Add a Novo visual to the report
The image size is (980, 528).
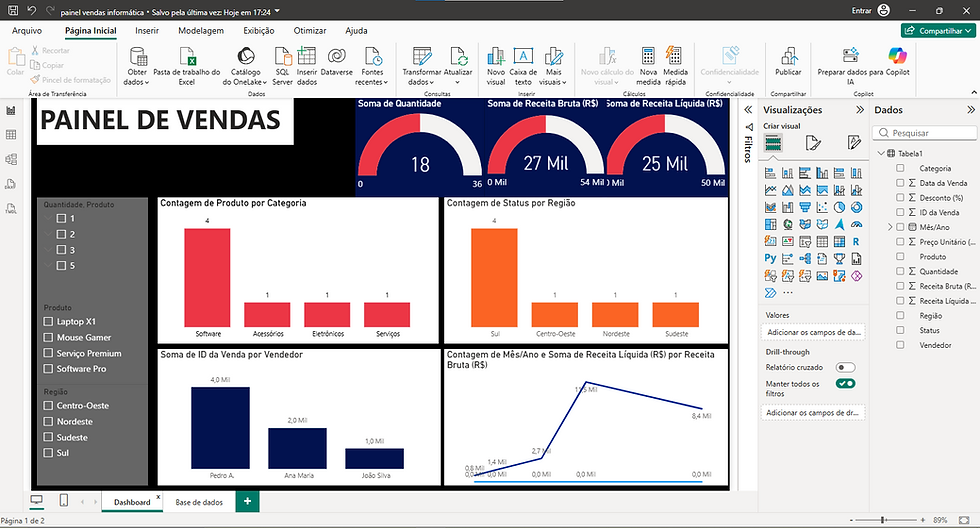coord(496,66)
